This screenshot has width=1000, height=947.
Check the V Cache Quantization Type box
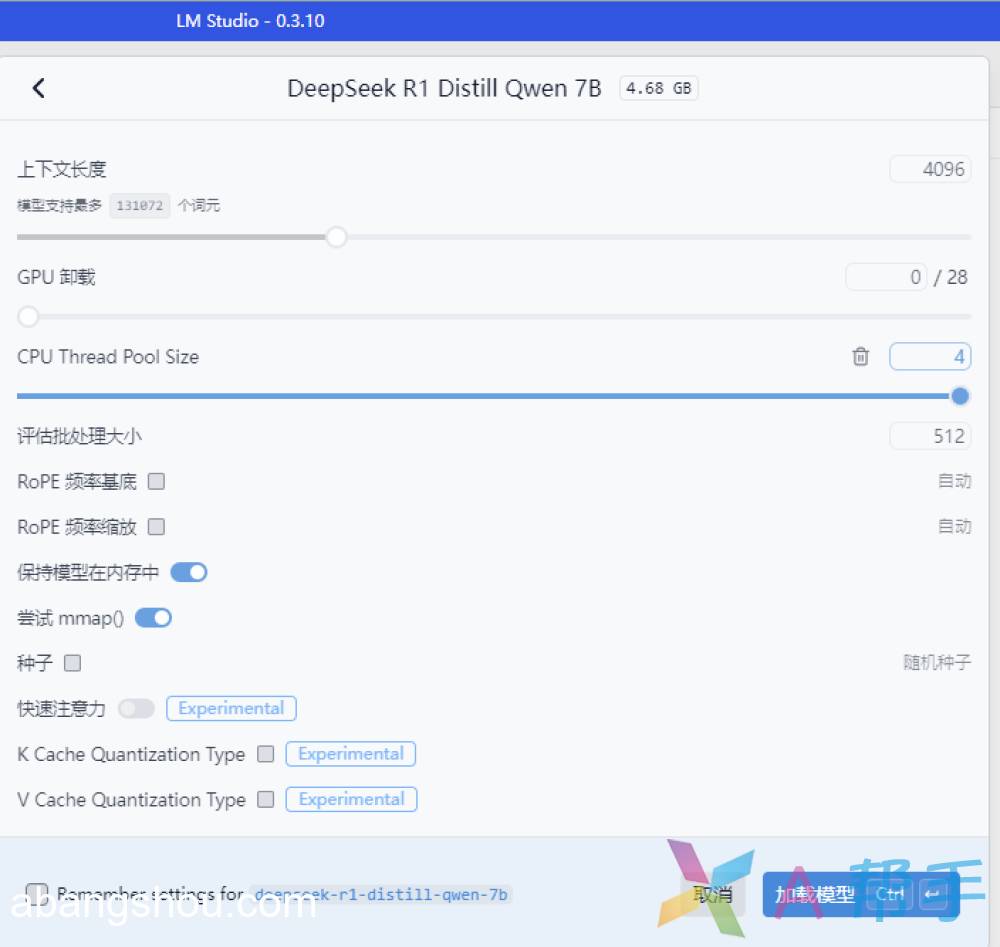[265, 799]
